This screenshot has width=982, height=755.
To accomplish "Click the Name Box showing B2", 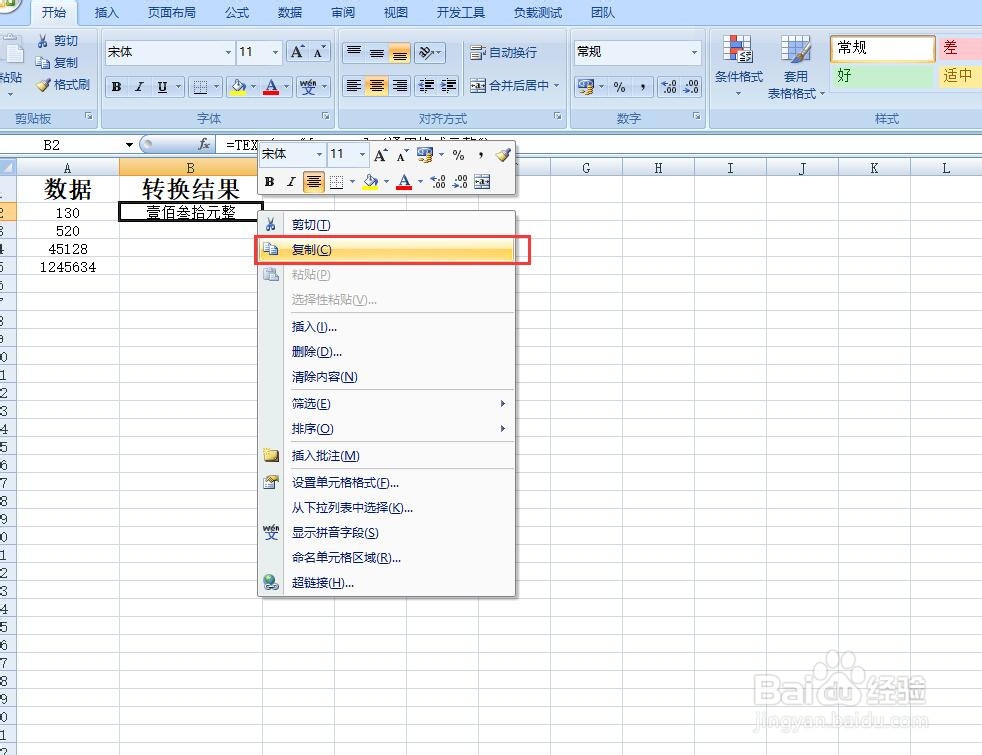I will pyautogui.click(x=61, y=145).
